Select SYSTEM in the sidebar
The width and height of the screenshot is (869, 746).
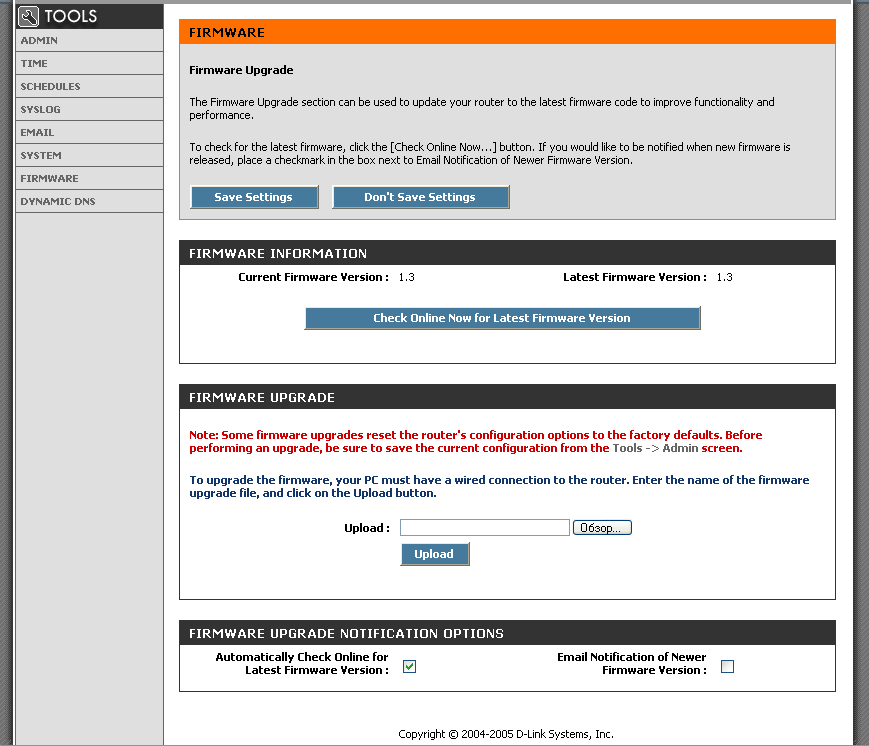pos(89,155)
